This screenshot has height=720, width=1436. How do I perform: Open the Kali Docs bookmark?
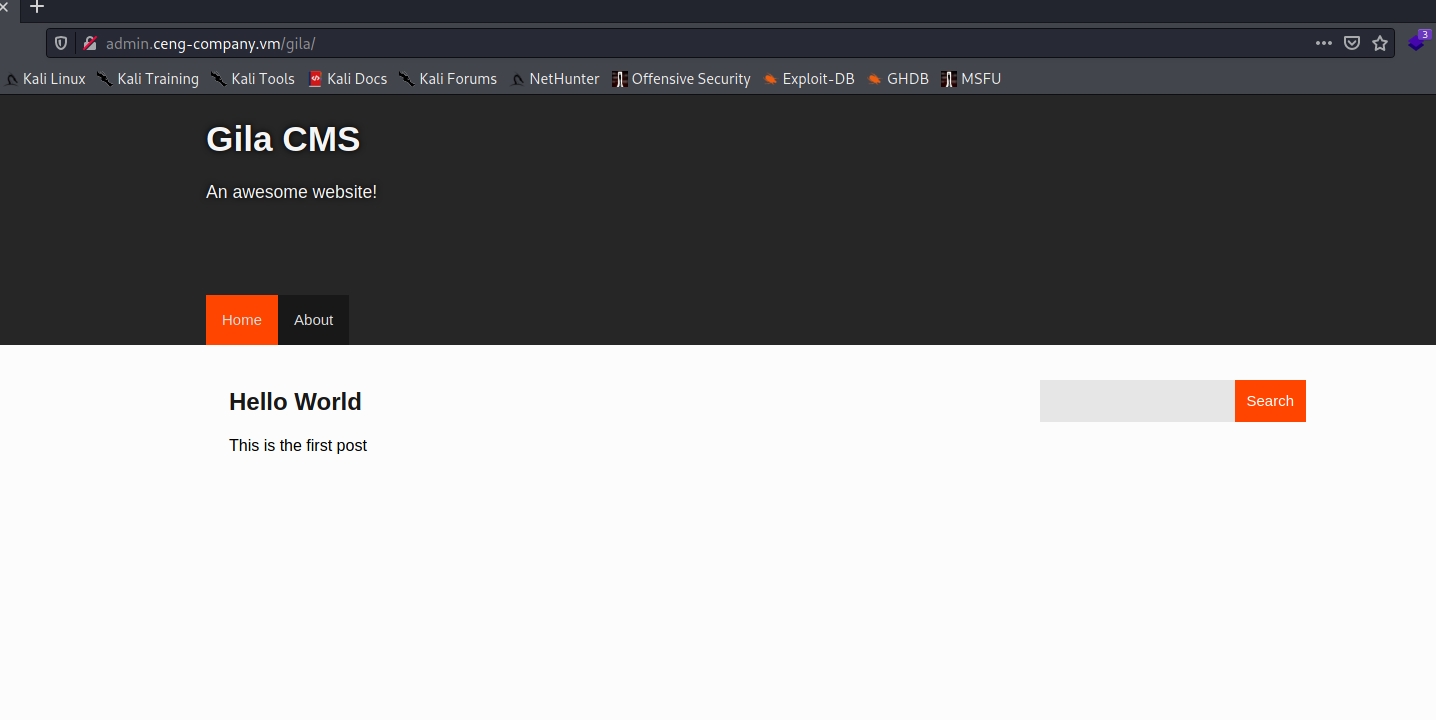(x=348, y=79)
